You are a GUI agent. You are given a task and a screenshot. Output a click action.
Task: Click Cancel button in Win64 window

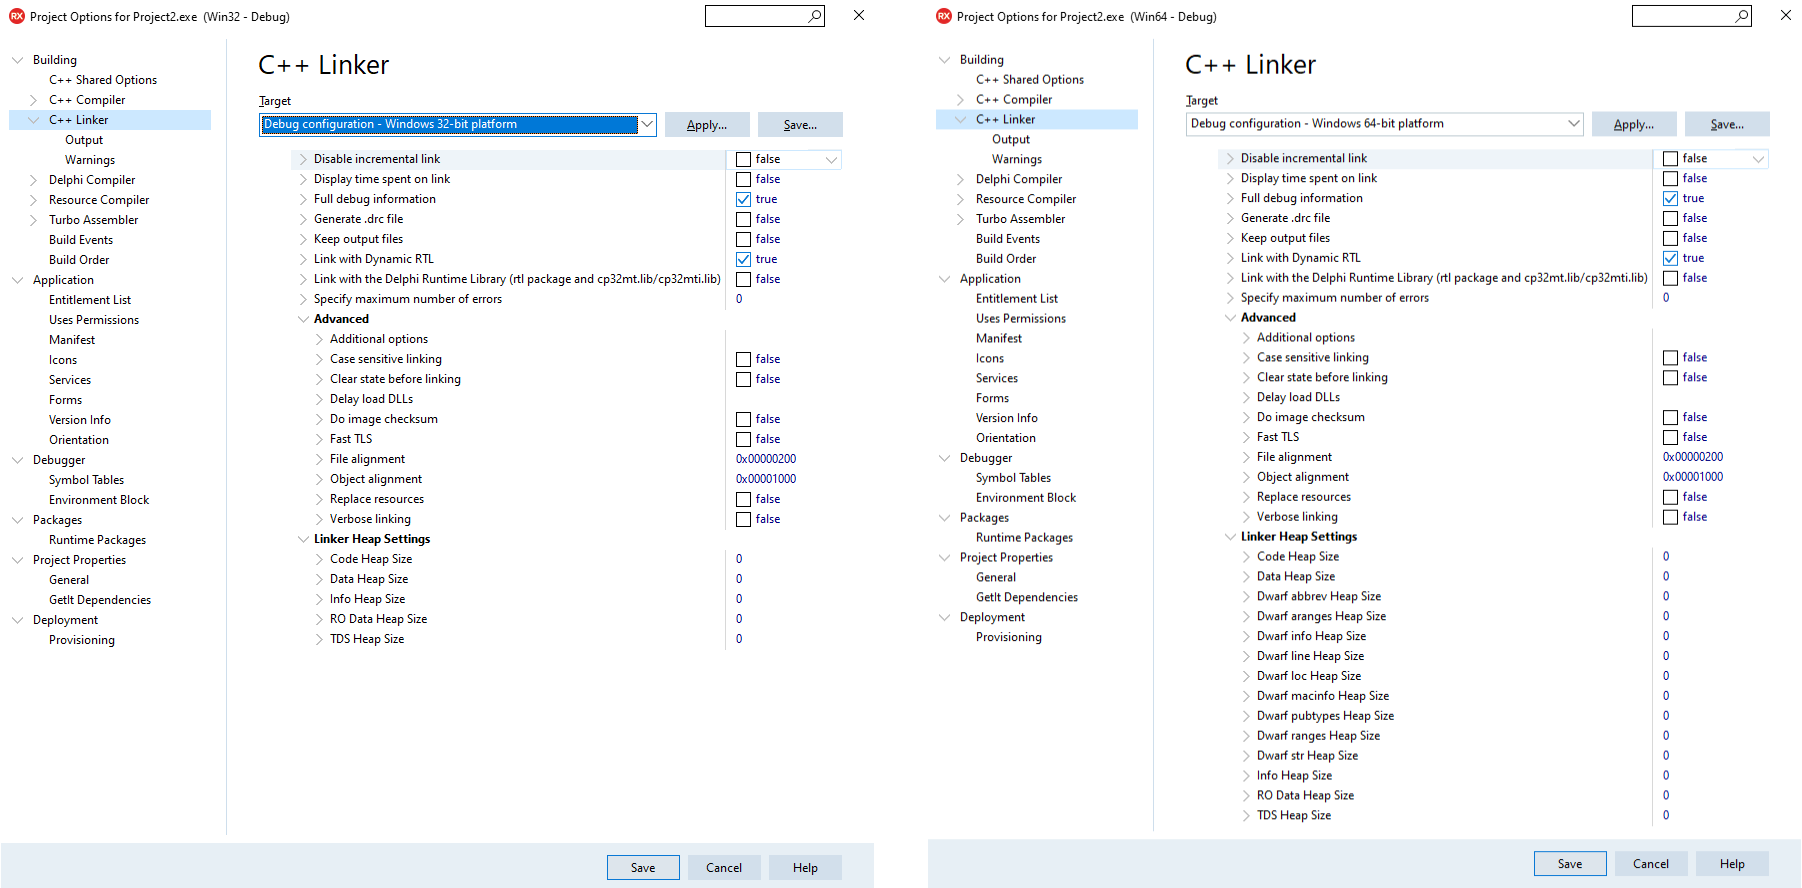click(1651, 864)
